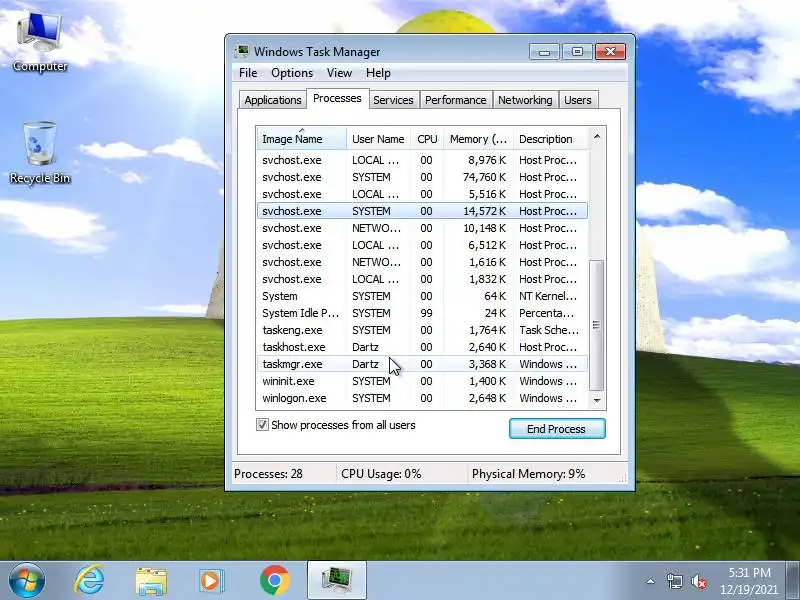Open muted volume tray icon
This screenshot has width=800, height=600.
698,581
